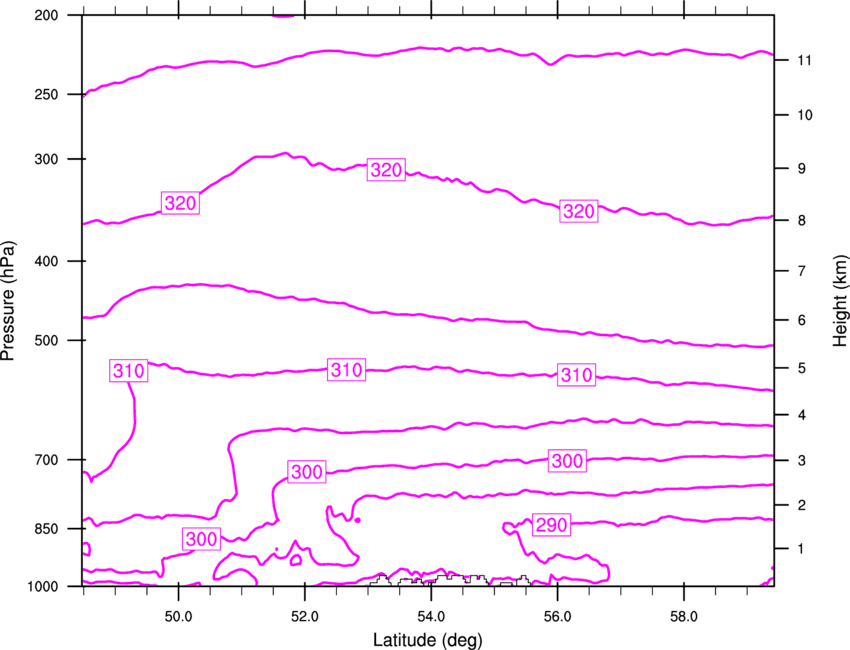Screen dimensions: 850x650
Task: Select the 850 pressure tick label
Action: 47,529
